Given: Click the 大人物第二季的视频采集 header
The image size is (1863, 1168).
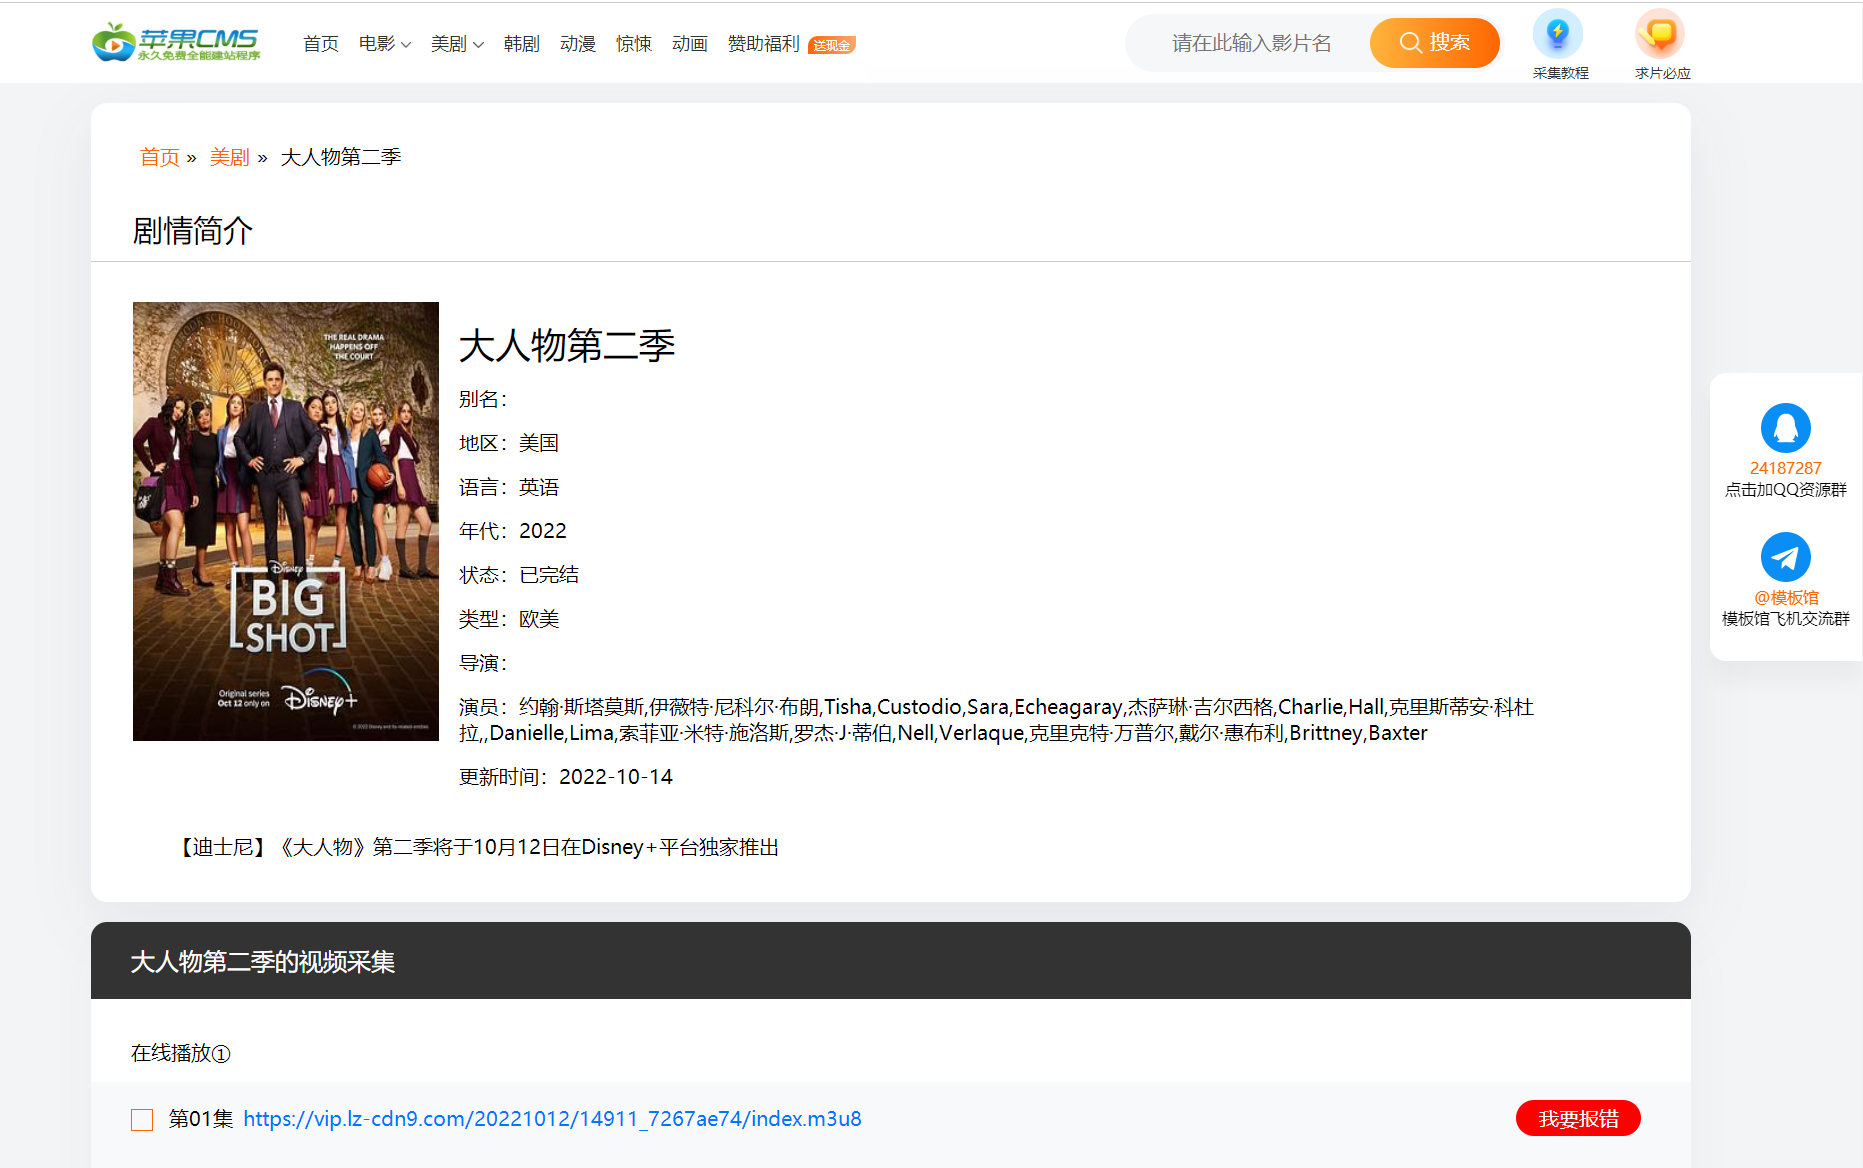Looking at the screenshot, I should tap(263, 962).
